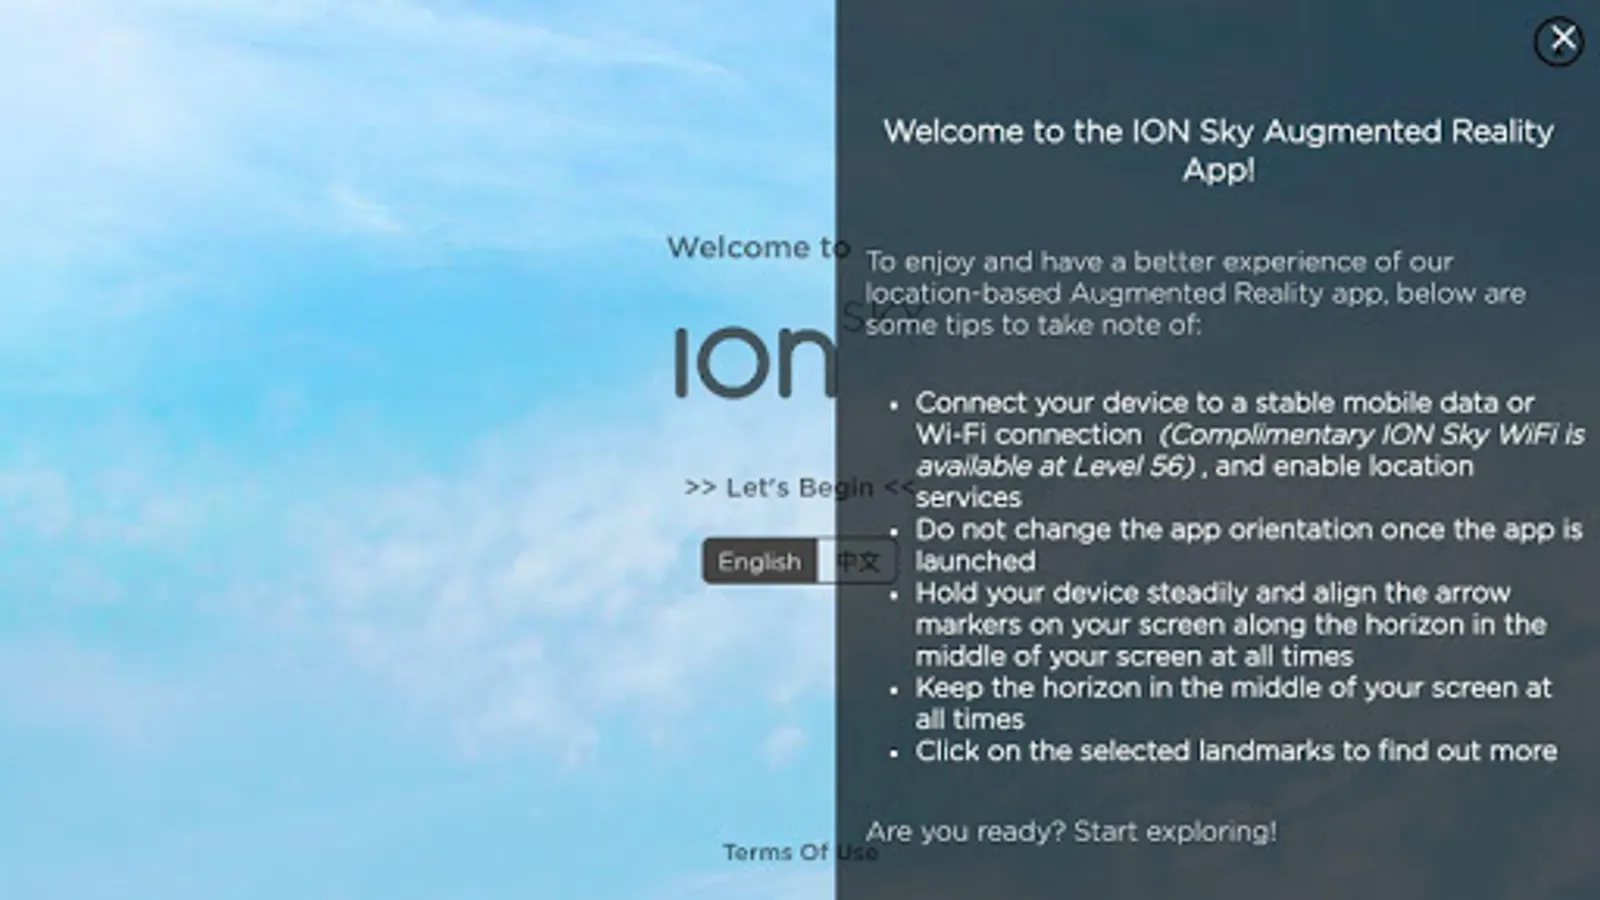This screenshot has width=1600, height=900.
Task: Click the 'Welcome to the ION Sky Augmented Reality App!' heading
Action: coord(1218,150)
